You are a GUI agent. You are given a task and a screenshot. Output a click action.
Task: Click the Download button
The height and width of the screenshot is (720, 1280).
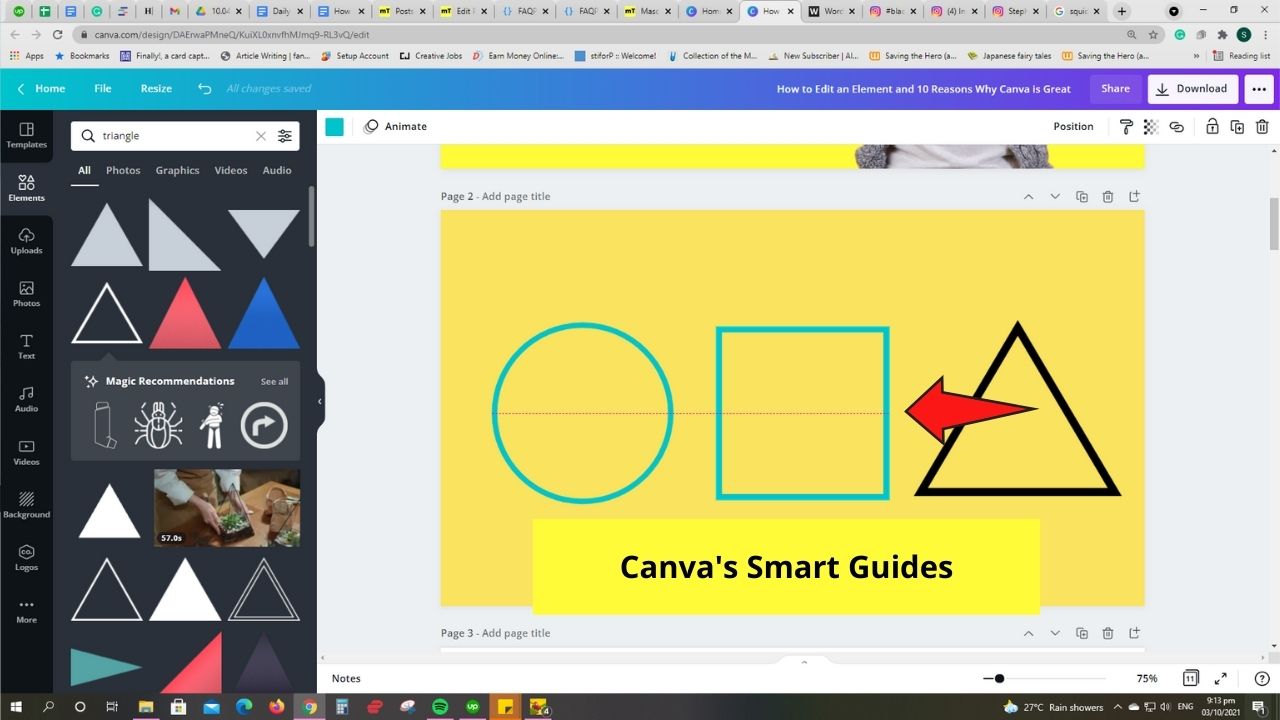[1192, 88]
